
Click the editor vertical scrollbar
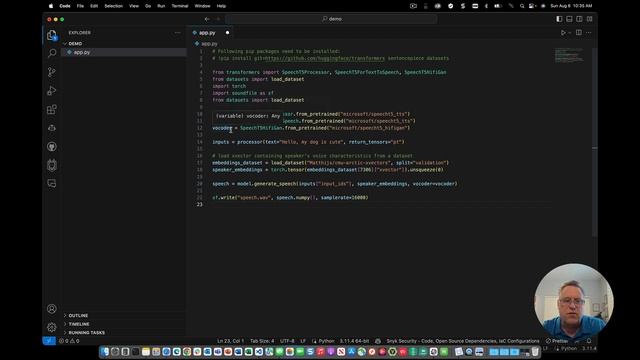tap(595, 141)
